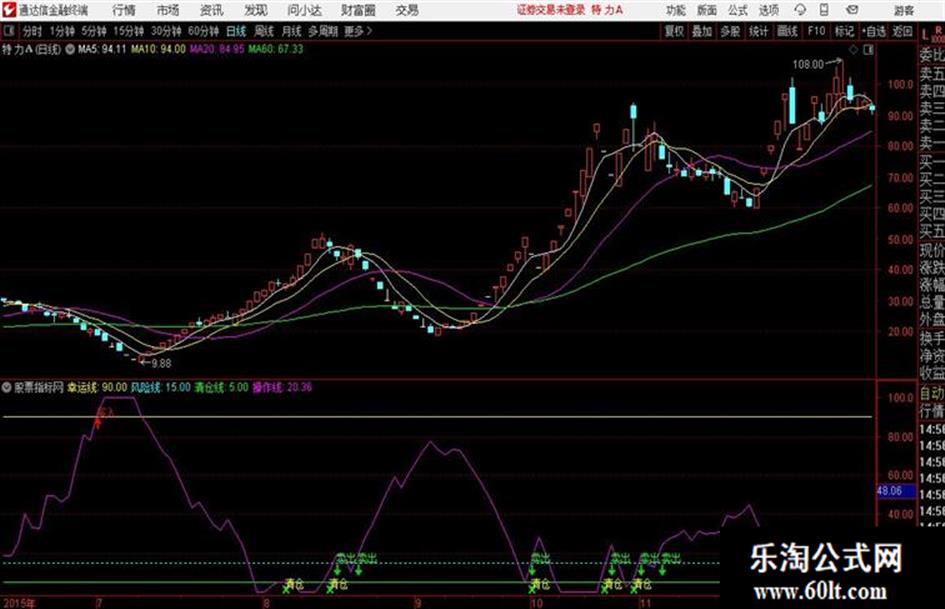945x609 pixels.
Task: Select the 日线 daily period tab
Action: click(236, 31)
